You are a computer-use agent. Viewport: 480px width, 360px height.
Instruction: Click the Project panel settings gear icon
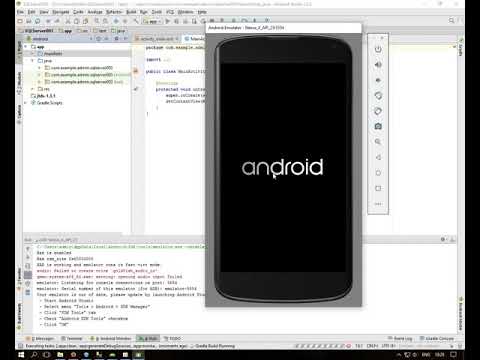(x=116, y=39)
